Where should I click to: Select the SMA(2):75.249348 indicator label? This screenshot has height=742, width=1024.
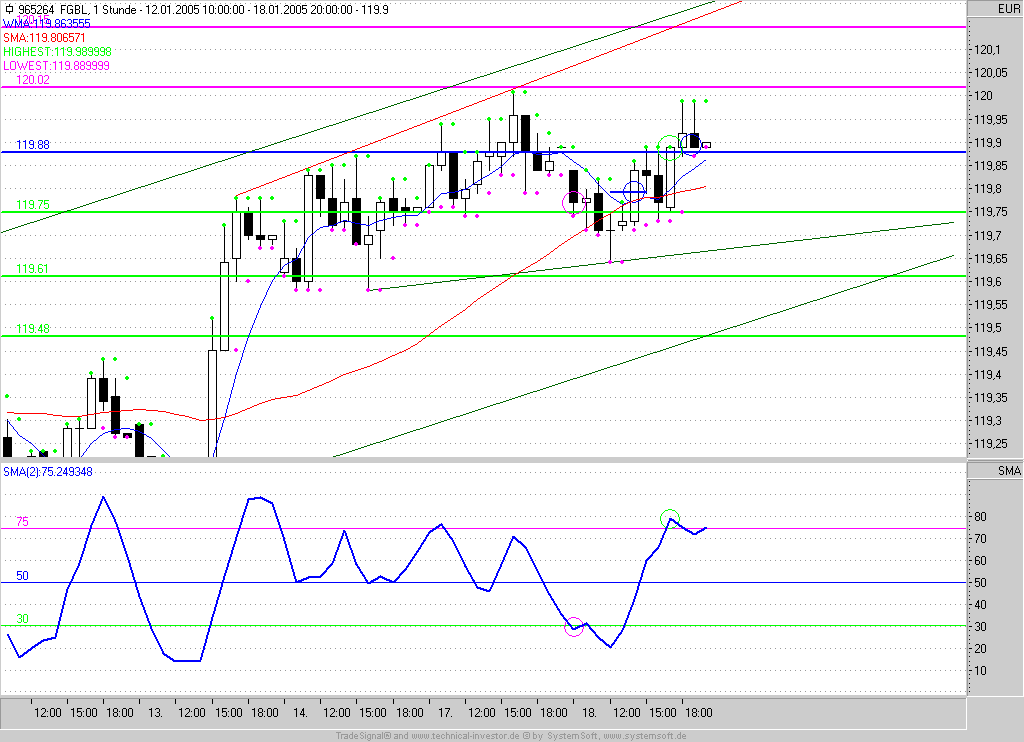(48, 472)
